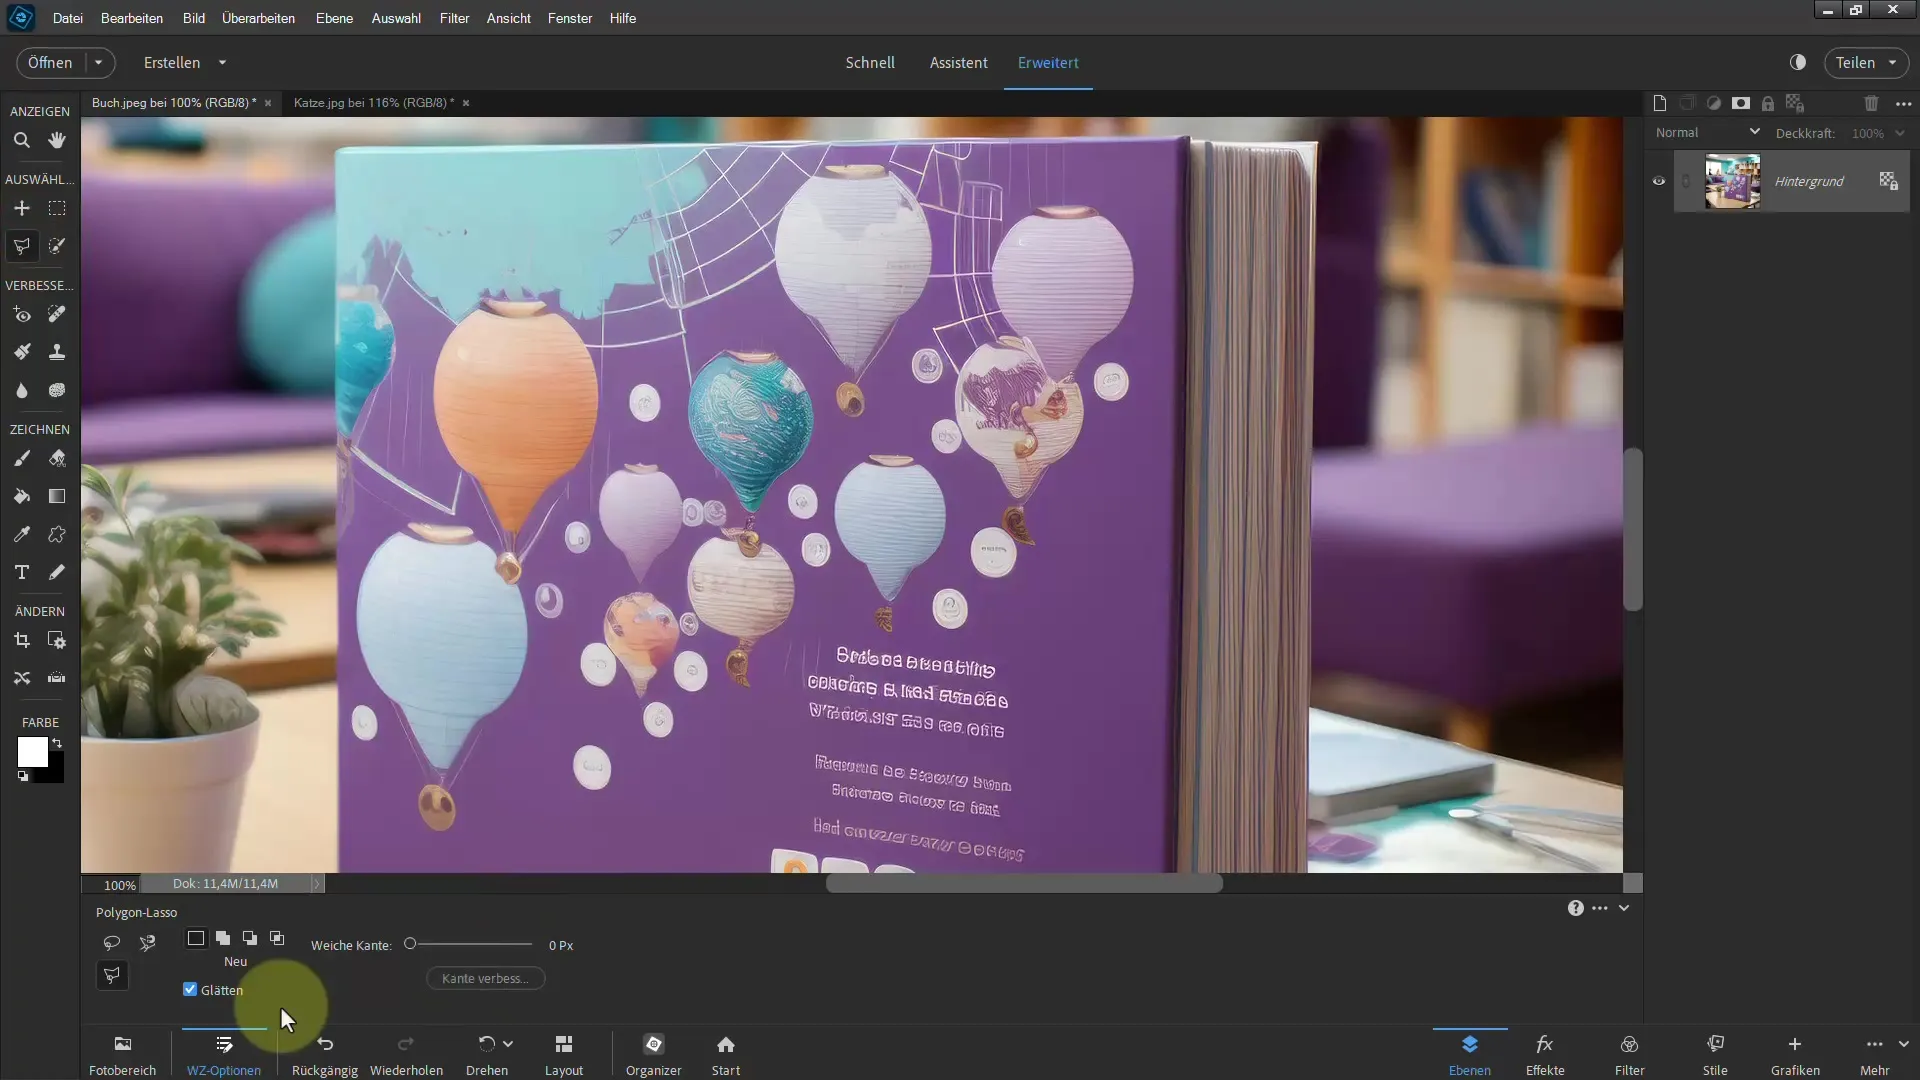Select the Recompose tool

(x=57, y=640)
